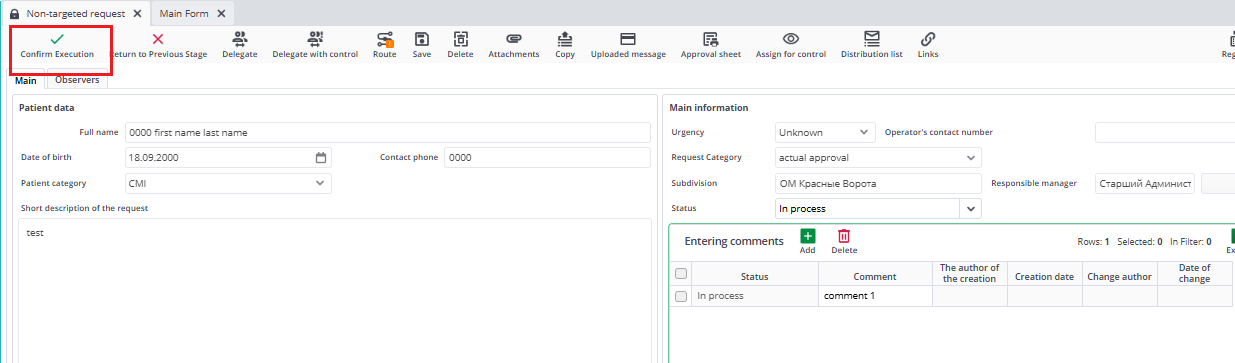Screen dimensions: 1235x363
Task: Click the Date of birth field
Action: [228, 158]
